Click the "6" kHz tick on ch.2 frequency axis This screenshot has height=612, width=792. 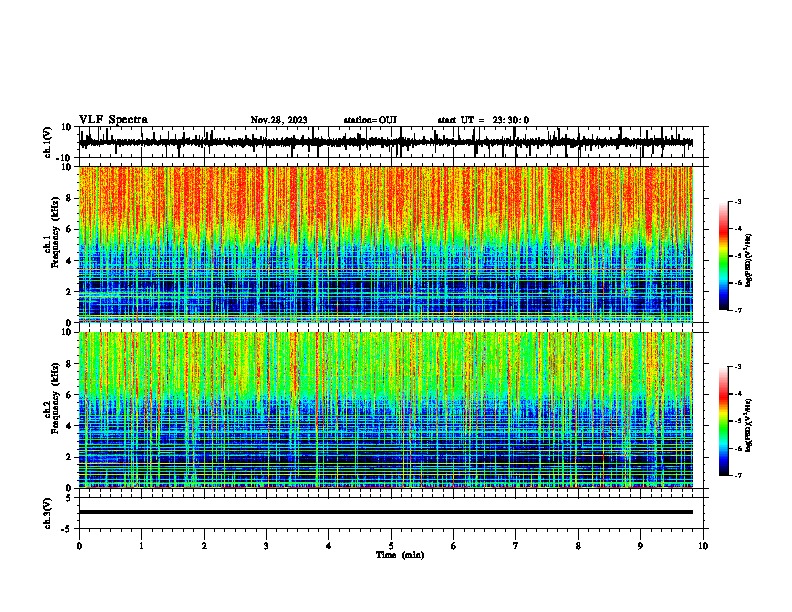[x=69, y=394]
